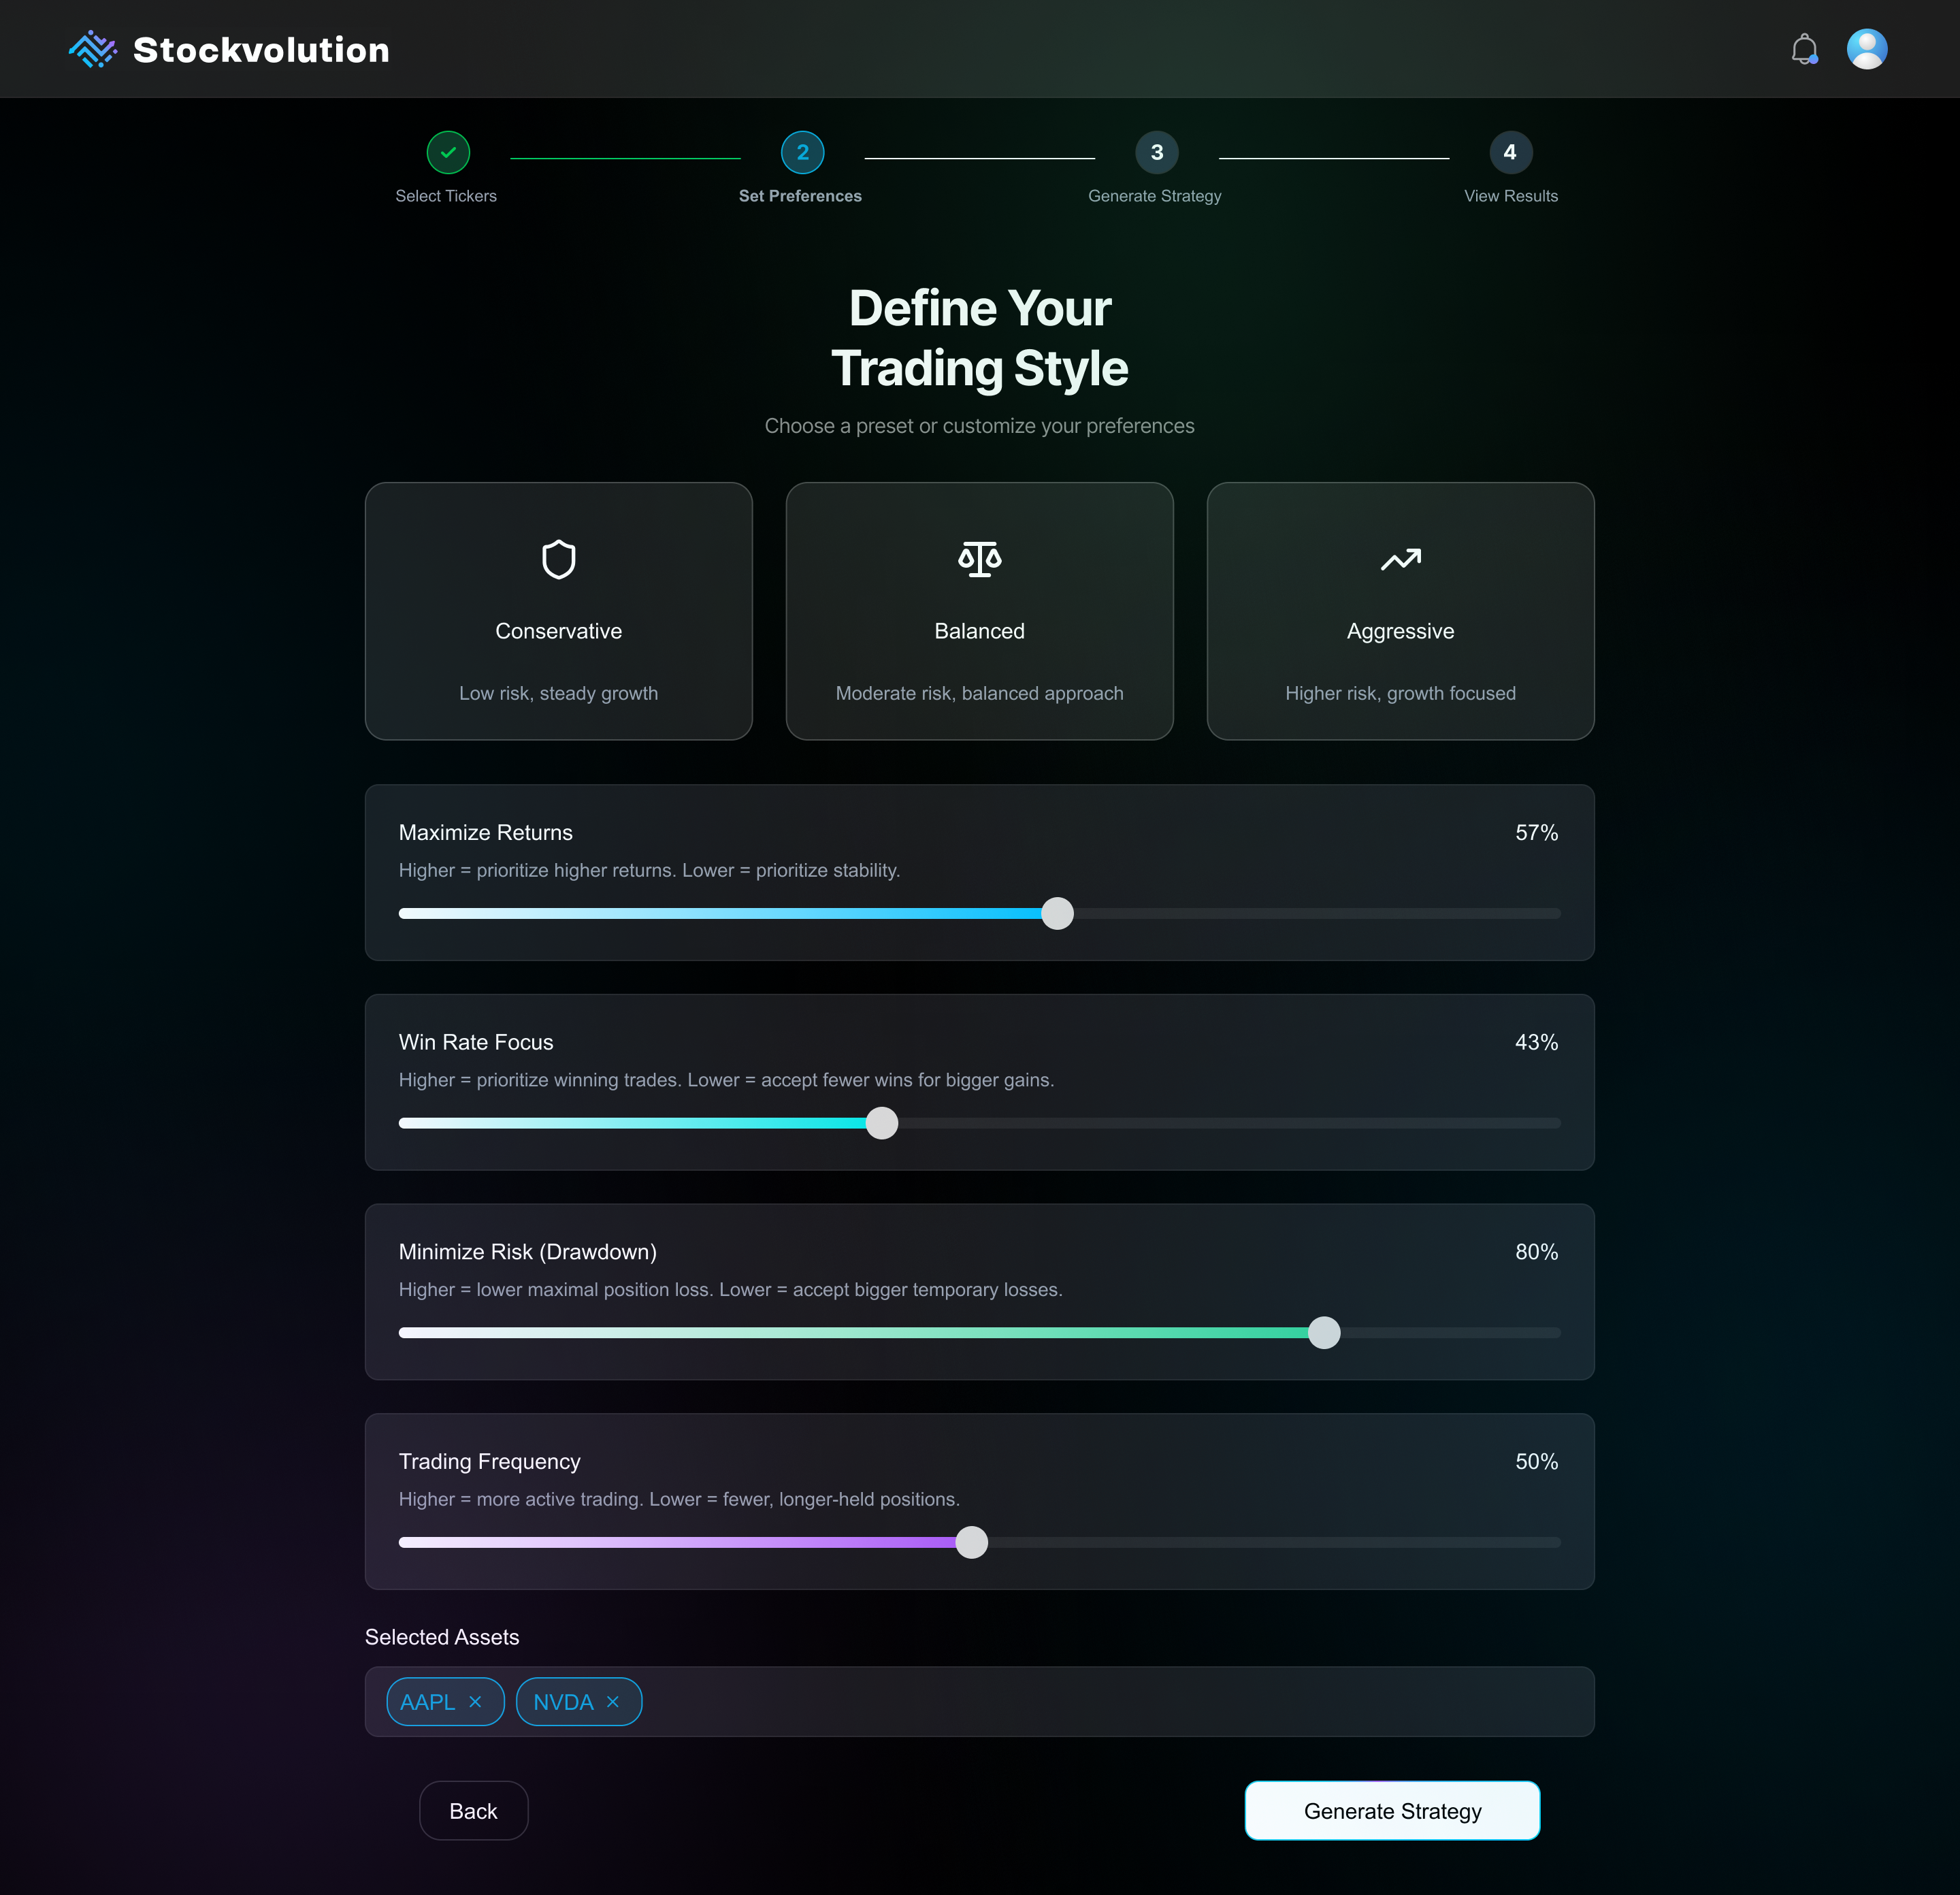Click the Maximize Returns slider handle
The width and height of the screenshot is (1960, 1895).
(x=1057, y=914)
